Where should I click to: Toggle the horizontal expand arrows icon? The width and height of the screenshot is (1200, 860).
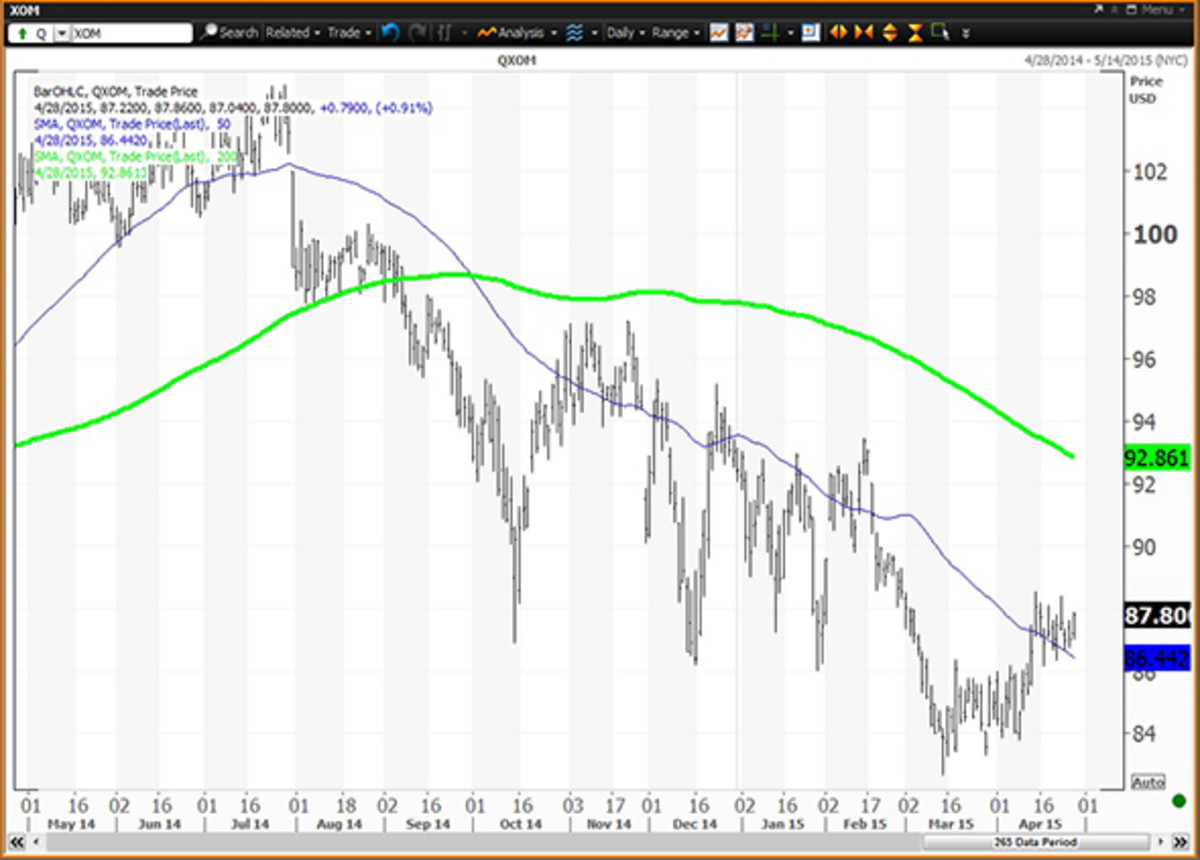tap(837, 32)
